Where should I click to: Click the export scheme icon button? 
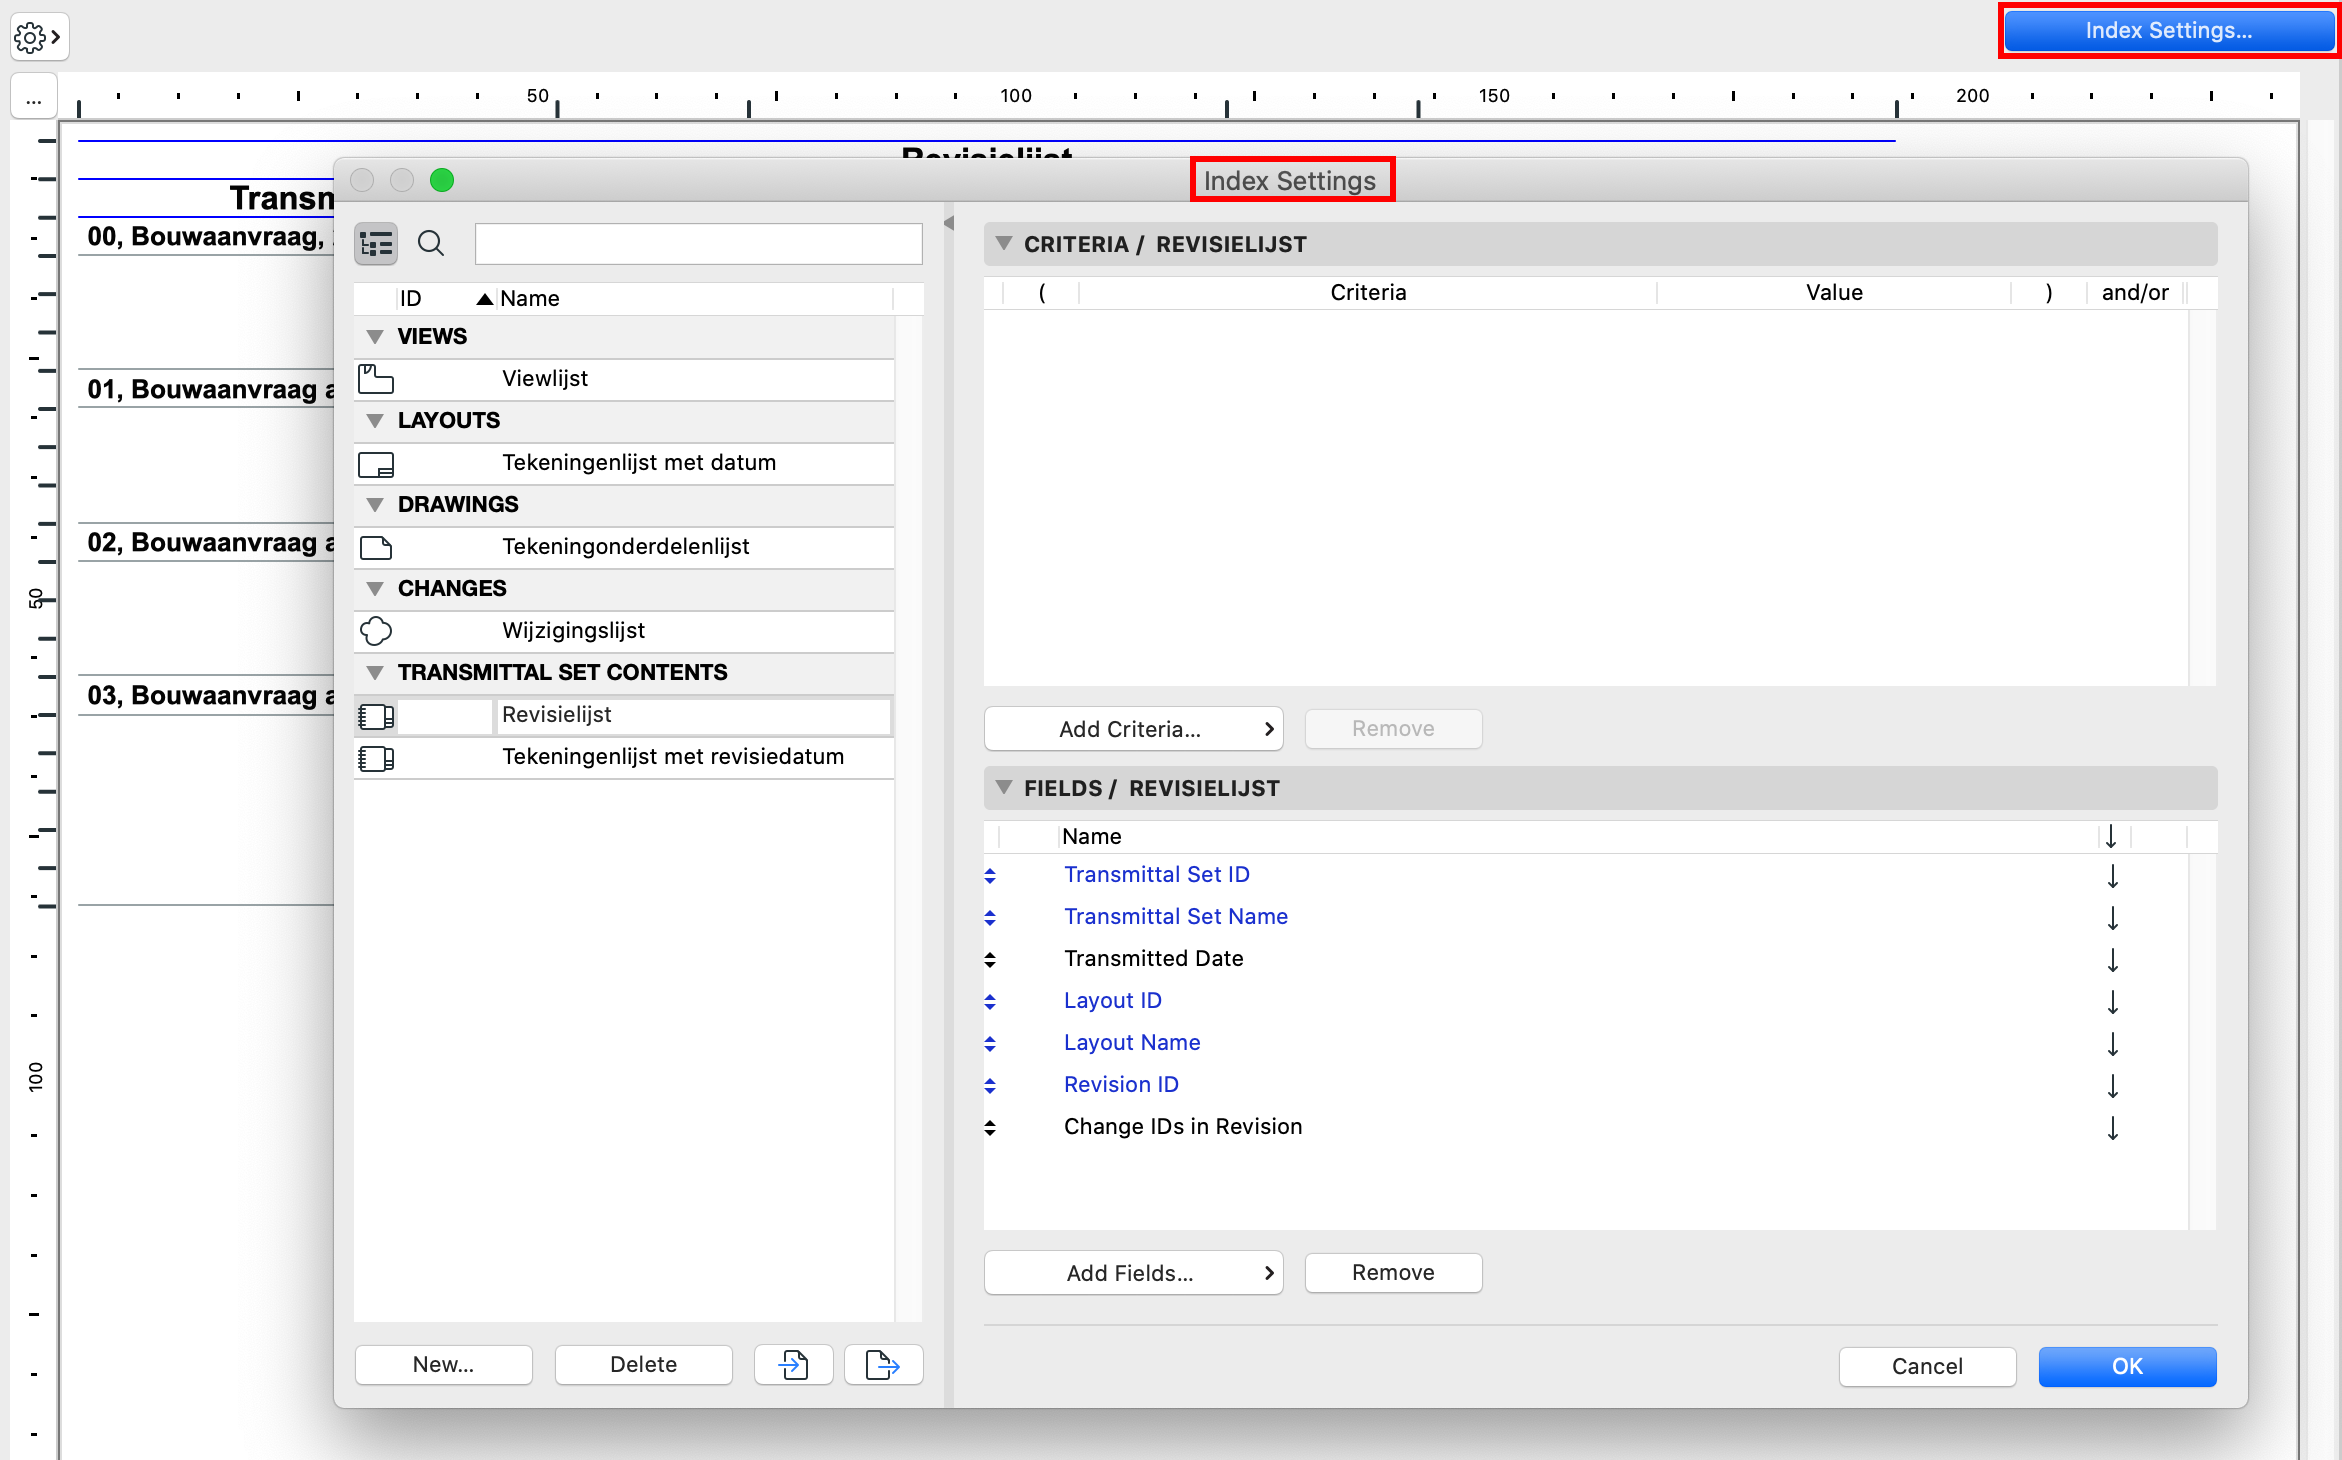(883, 1365)
